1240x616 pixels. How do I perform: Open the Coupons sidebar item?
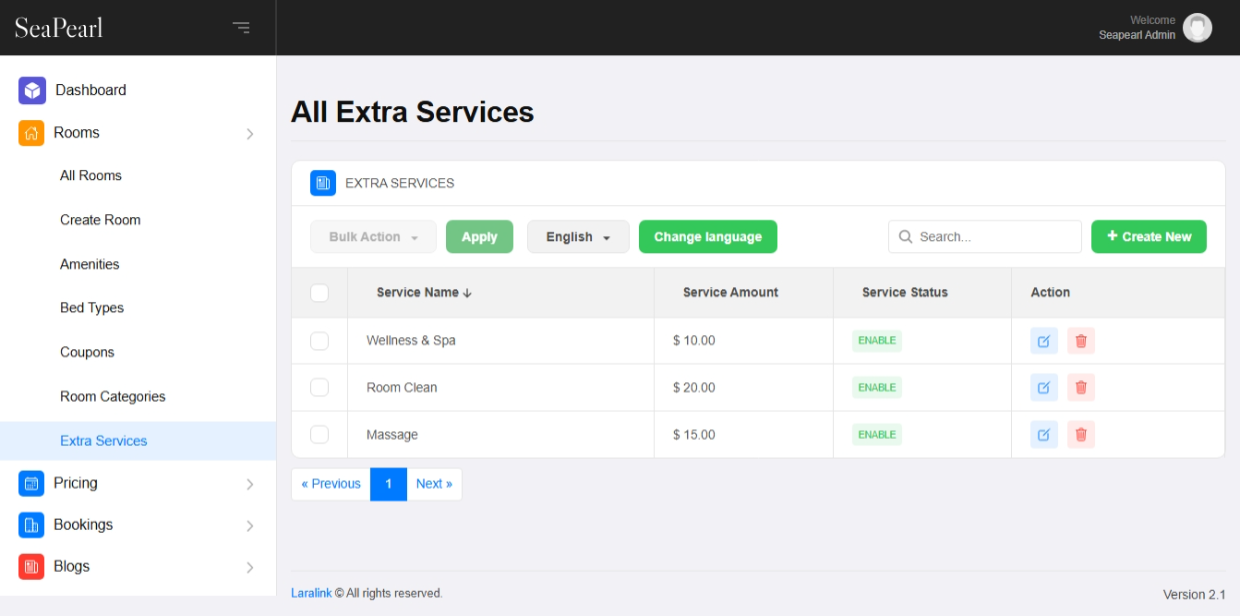[87, 352]
